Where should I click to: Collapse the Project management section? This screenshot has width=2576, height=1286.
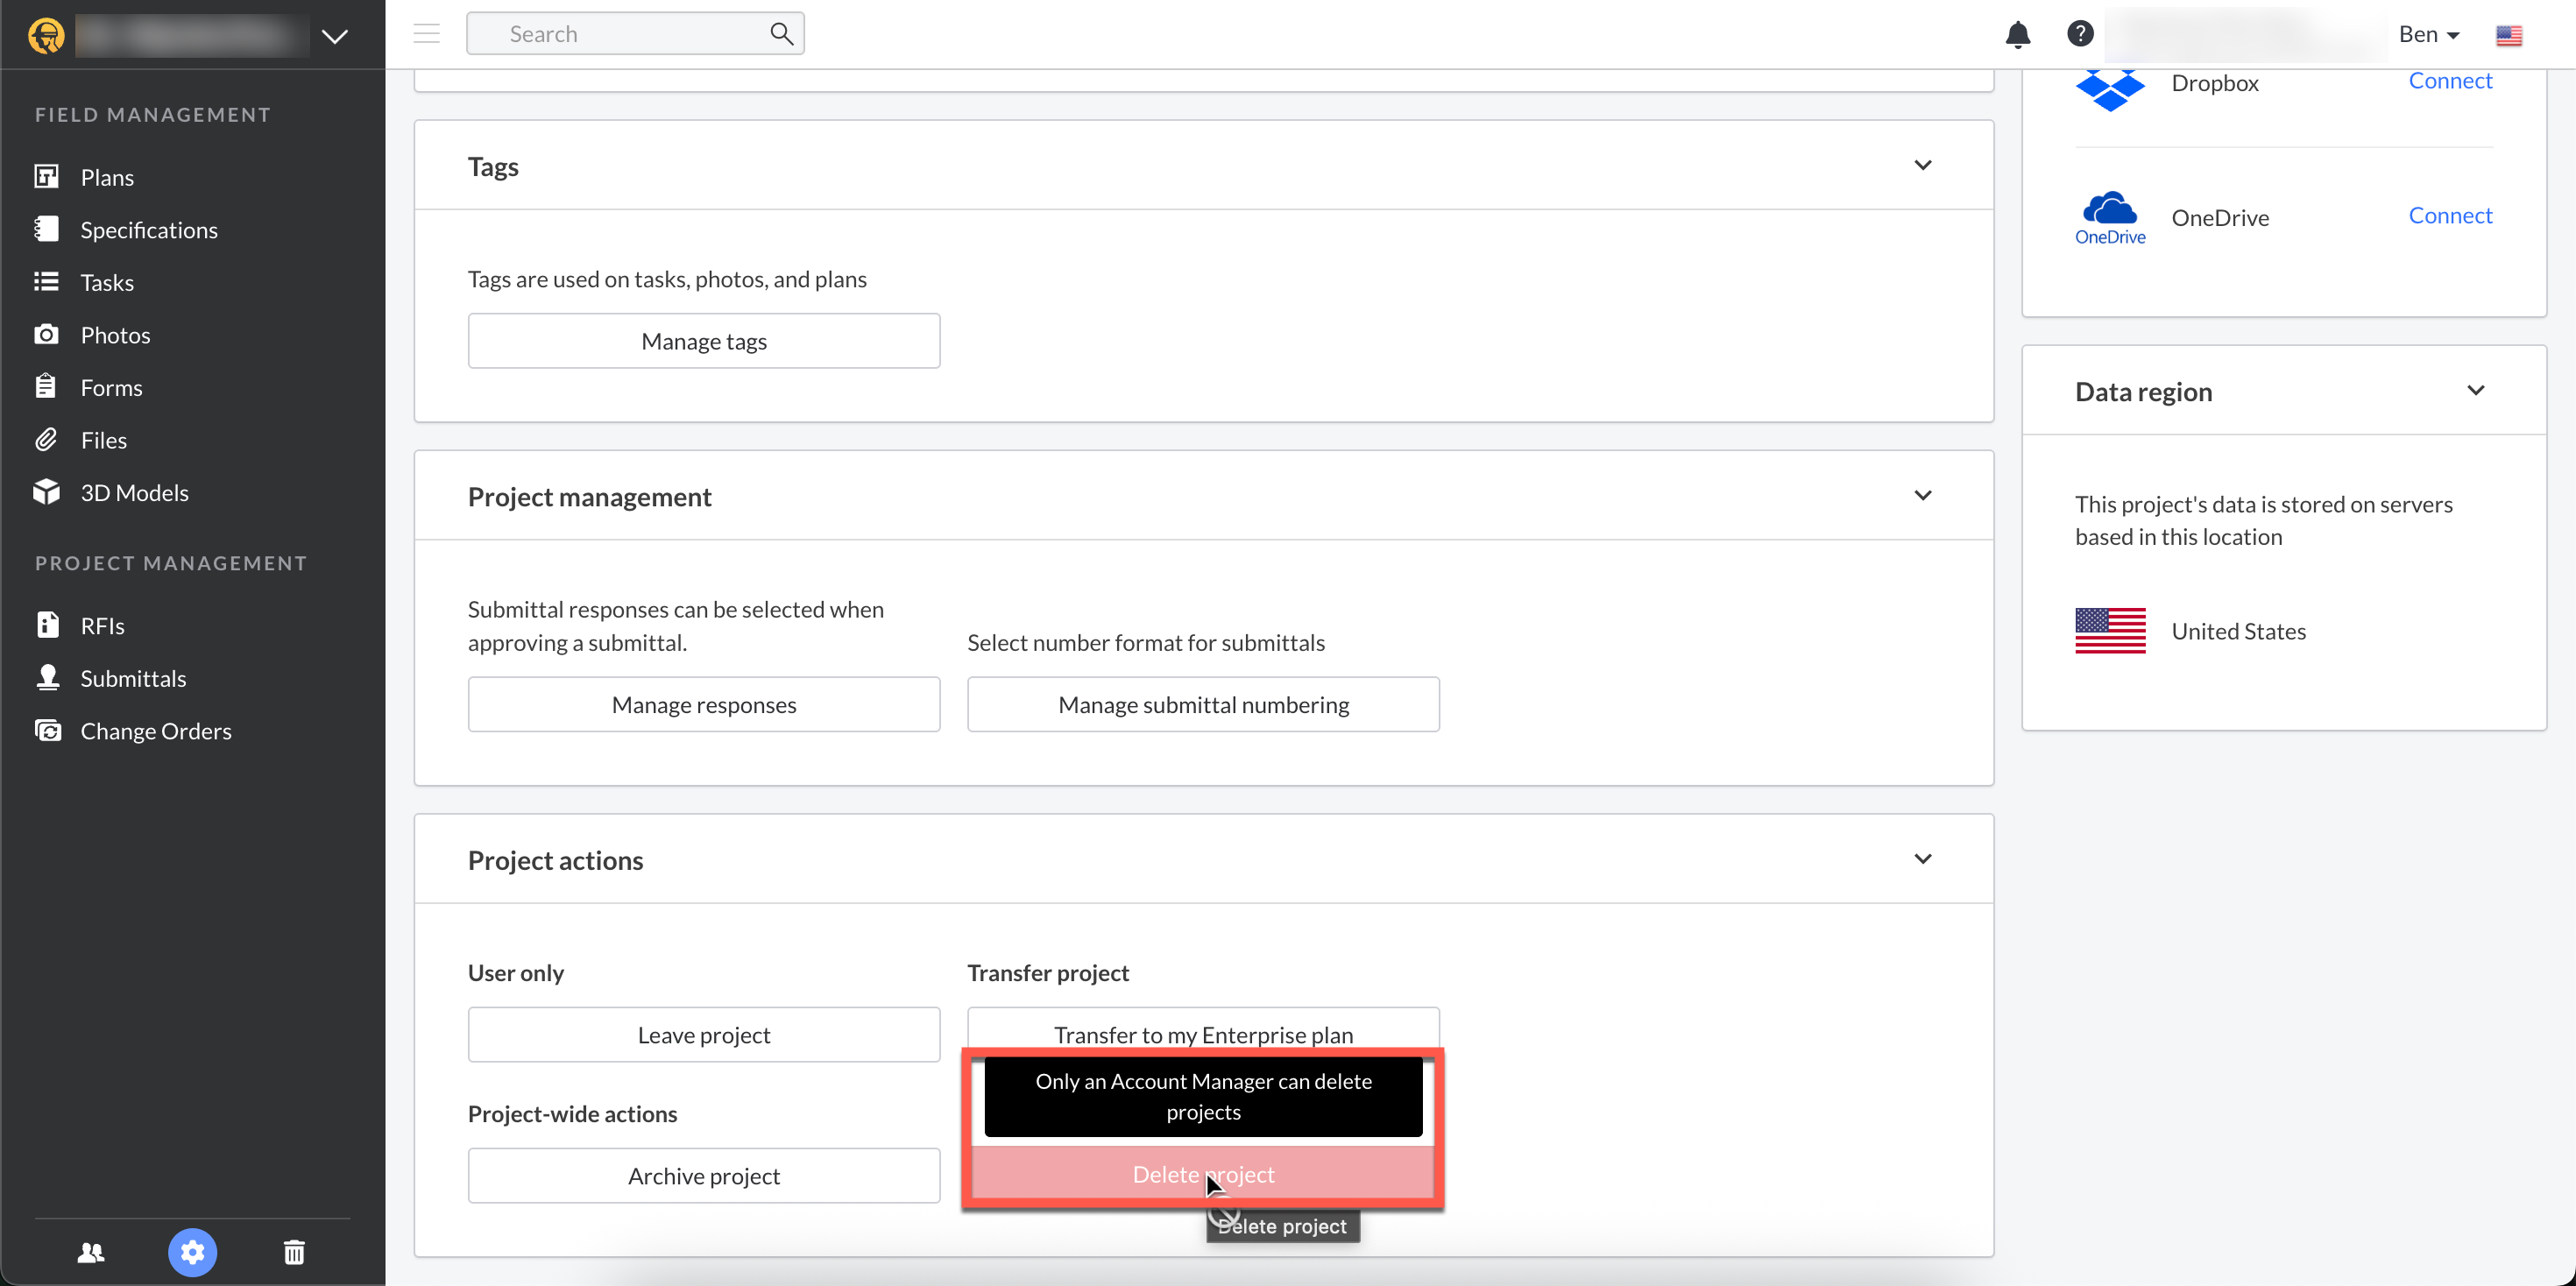point(1922,496)
